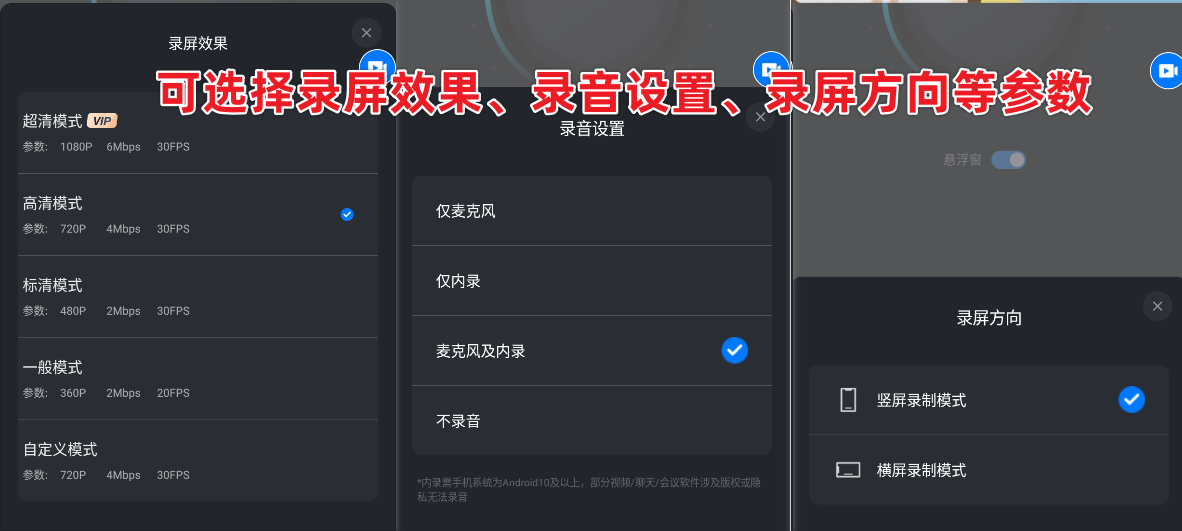Toggle the 悬浮窗 switch
Screen dimensions: 1182x531
[1008, 160]
